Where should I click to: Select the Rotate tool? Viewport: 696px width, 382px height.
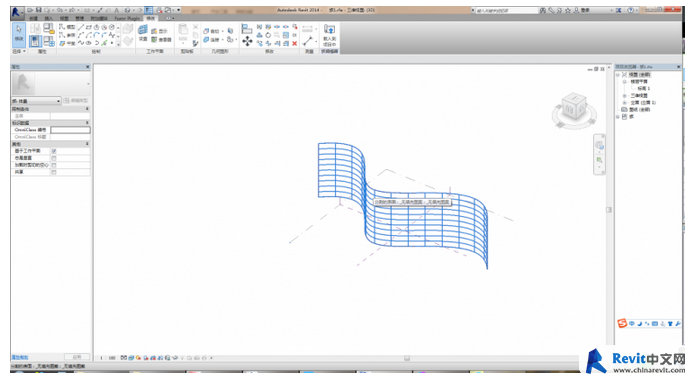coord(268,35)
